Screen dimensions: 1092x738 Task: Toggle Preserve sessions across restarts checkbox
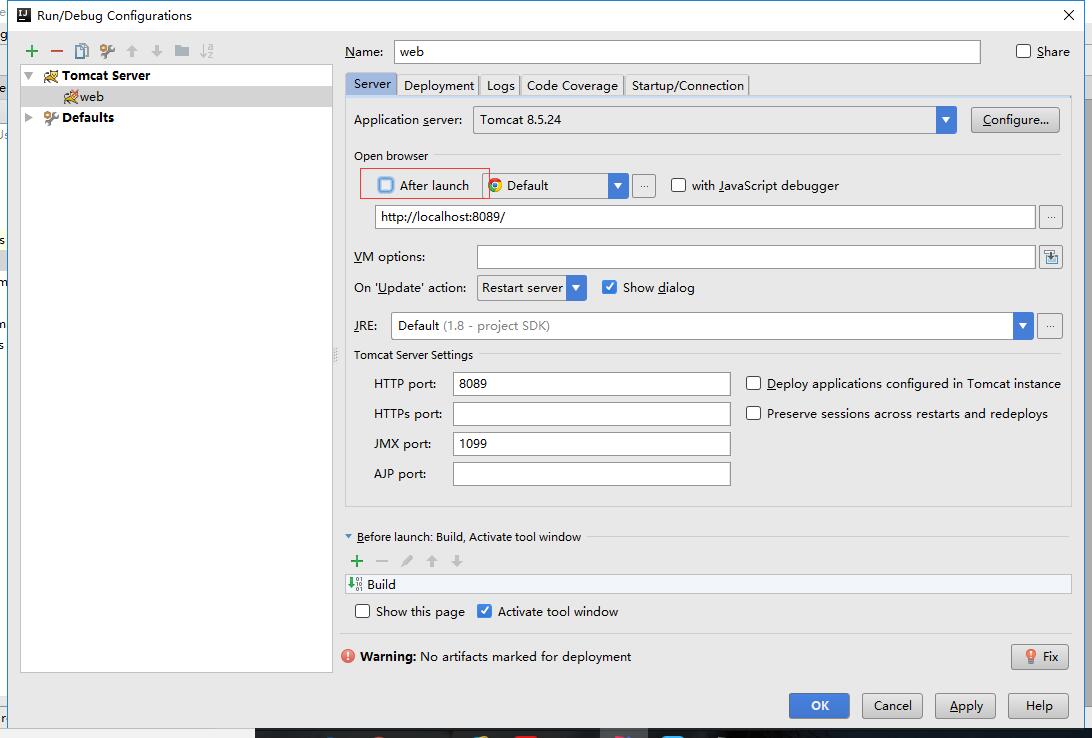(x=754, y=413)
